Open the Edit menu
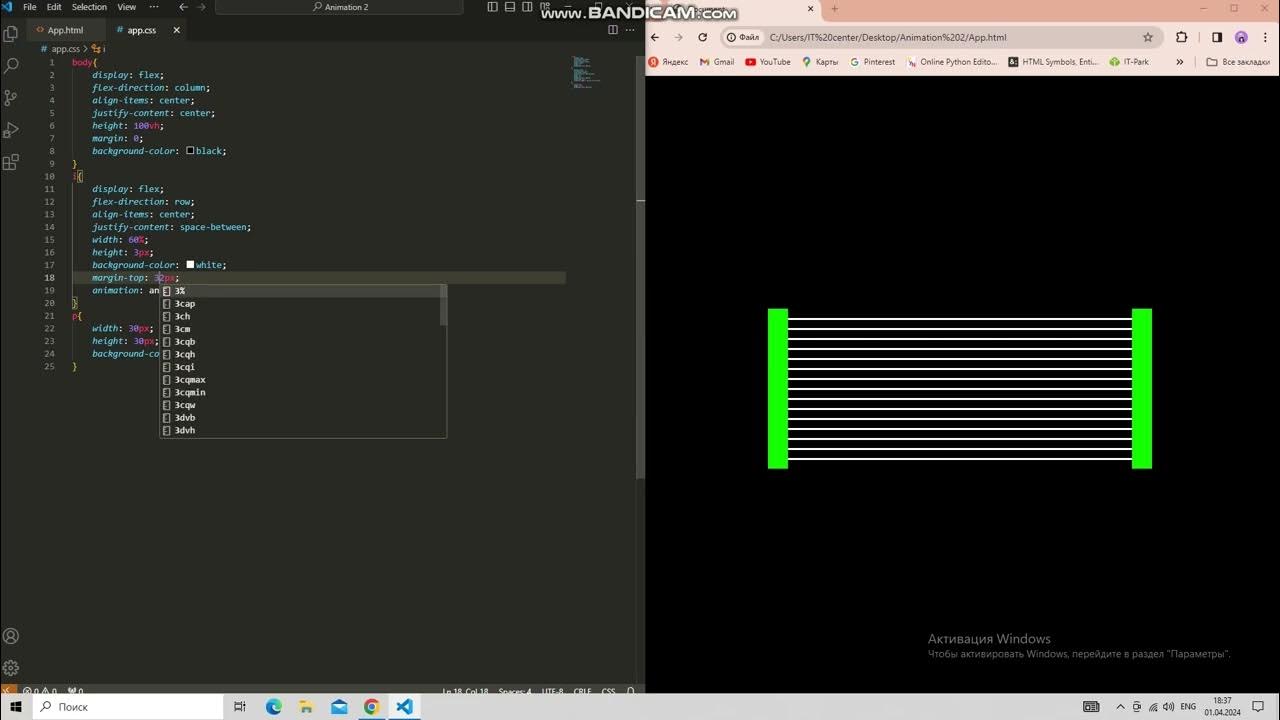Viewport: 1280px width, 720px height. [x=54, y=7]
